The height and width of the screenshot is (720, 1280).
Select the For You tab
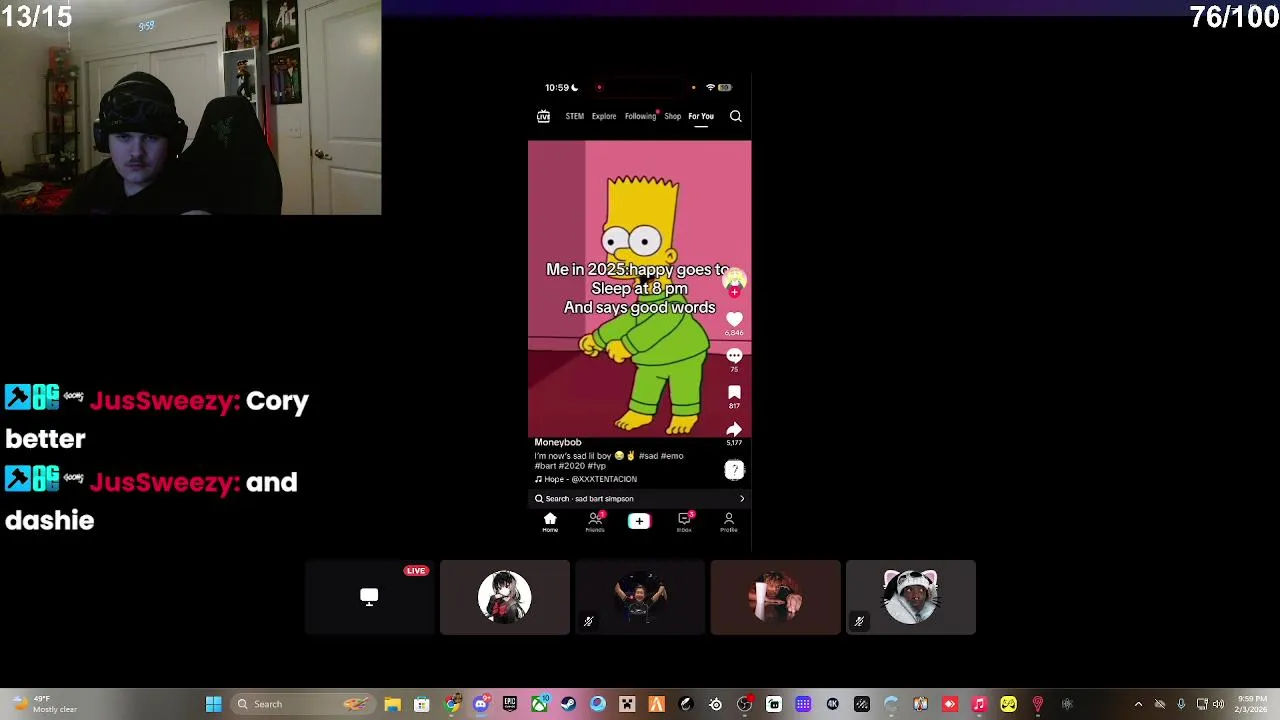pos(700,116)
